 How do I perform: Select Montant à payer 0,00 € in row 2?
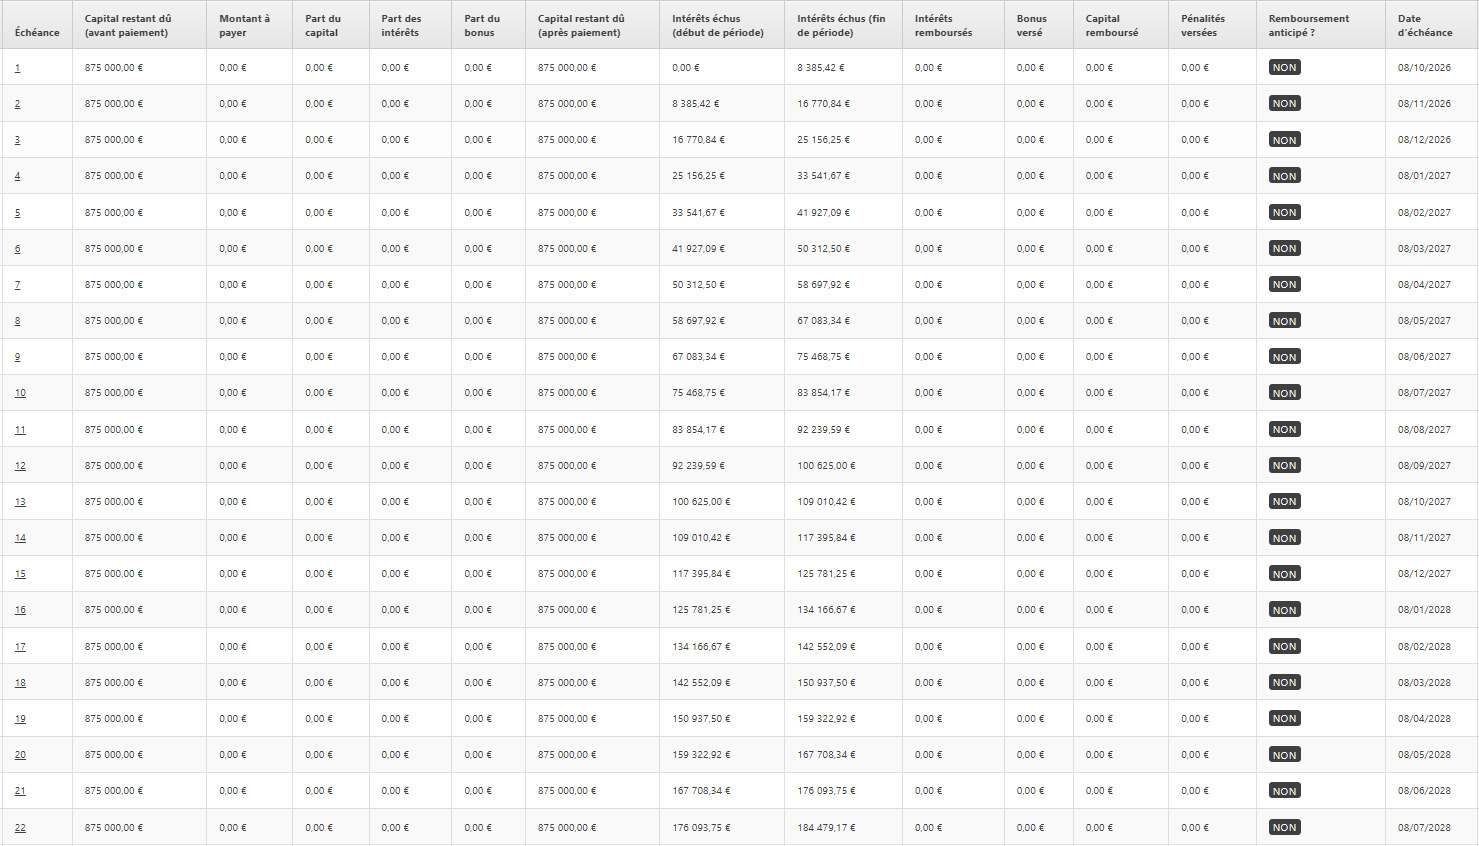(233, 104)
